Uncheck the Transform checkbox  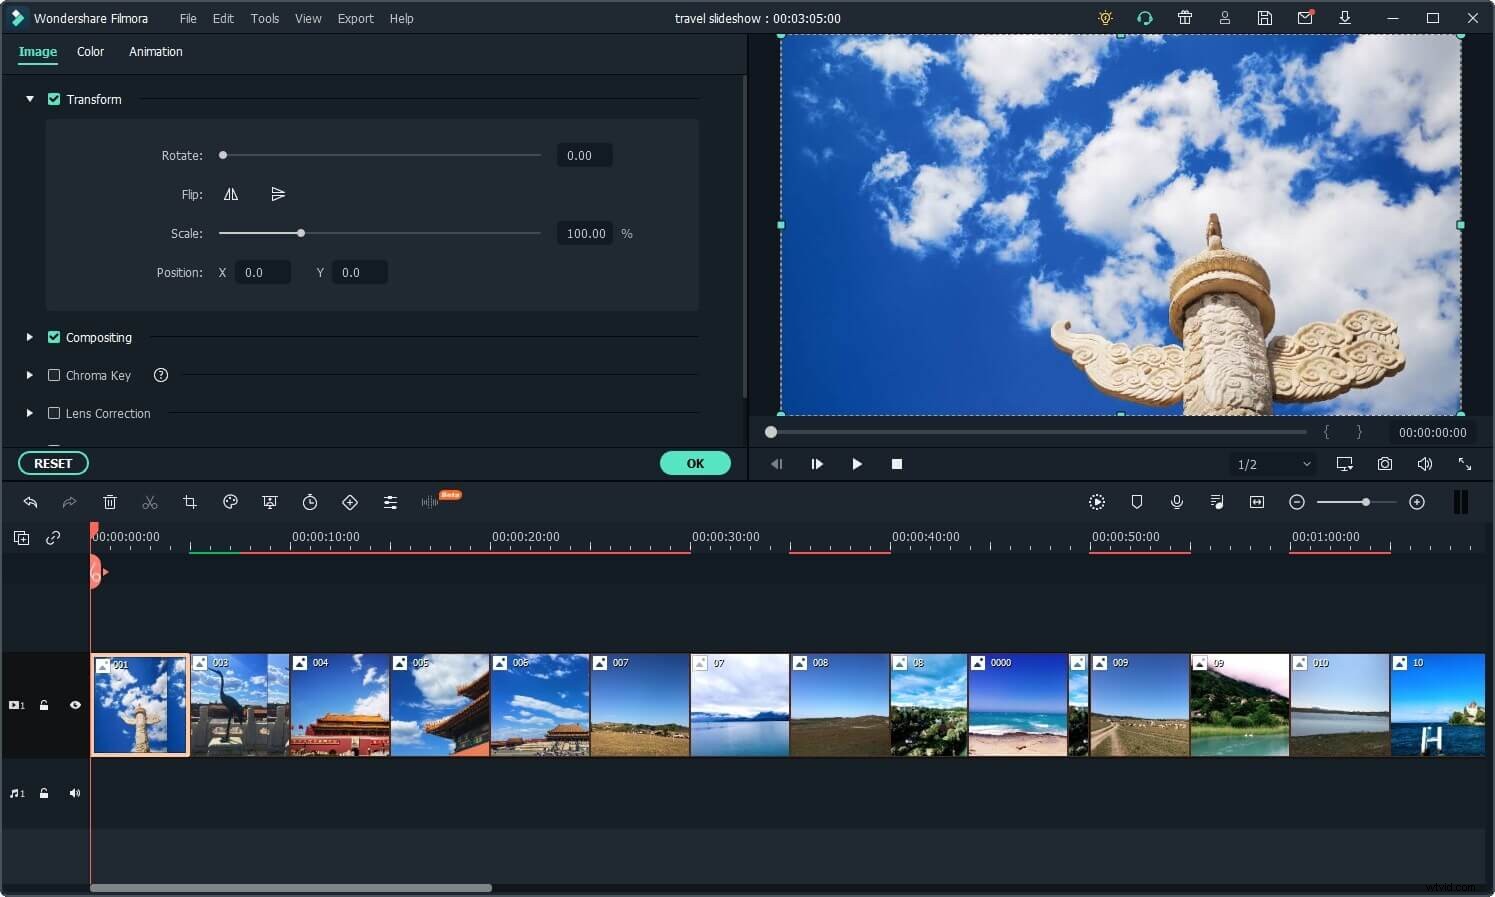coord(54,99)
